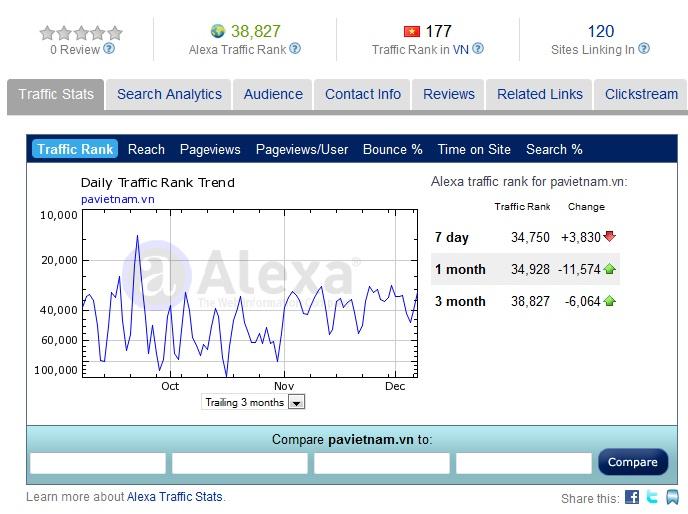
Task: Select the Bounce % chart option
Action: pyautogui.click(x=392, y=149)
